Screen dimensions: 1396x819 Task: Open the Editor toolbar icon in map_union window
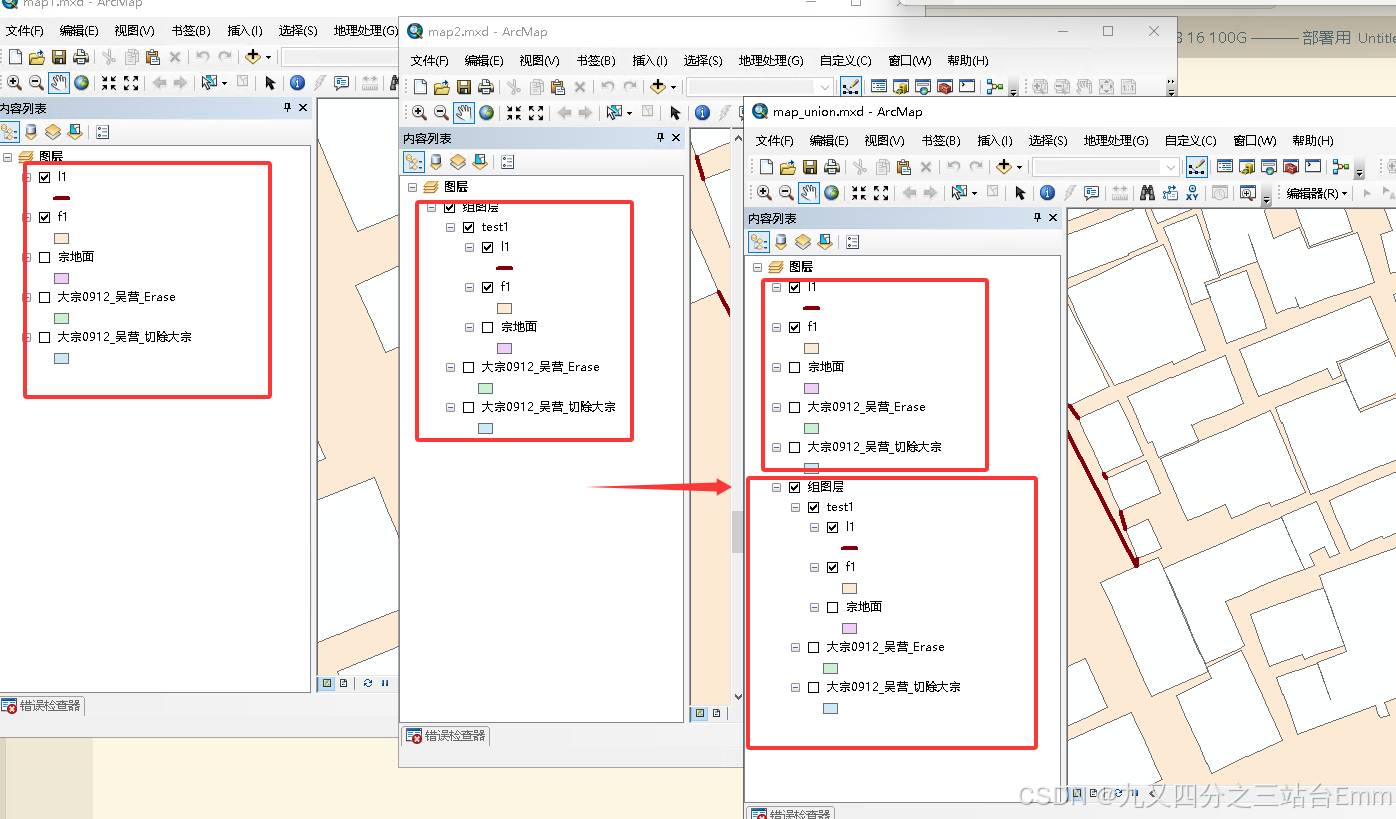tap(1196, 167)
